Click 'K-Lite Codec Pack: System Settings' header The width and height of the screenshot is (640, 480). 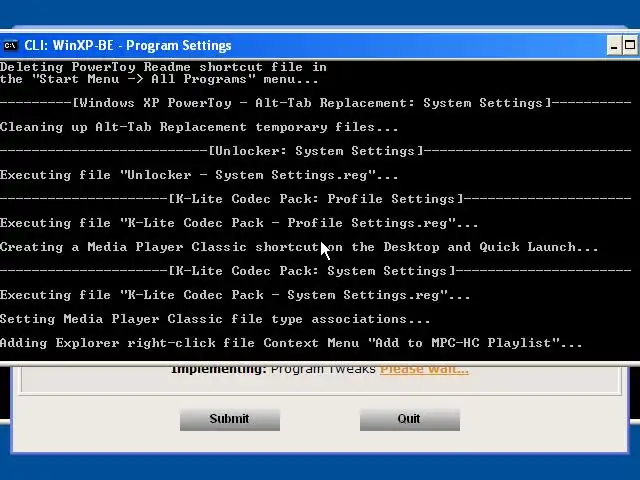point(316,271)
